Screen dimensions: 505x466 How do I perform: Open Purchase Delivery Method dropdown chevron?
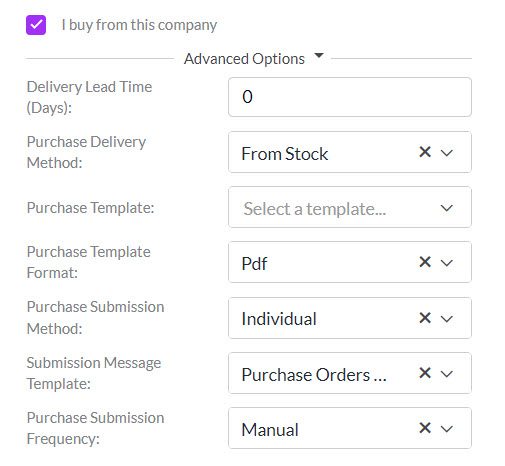[446, 153]
